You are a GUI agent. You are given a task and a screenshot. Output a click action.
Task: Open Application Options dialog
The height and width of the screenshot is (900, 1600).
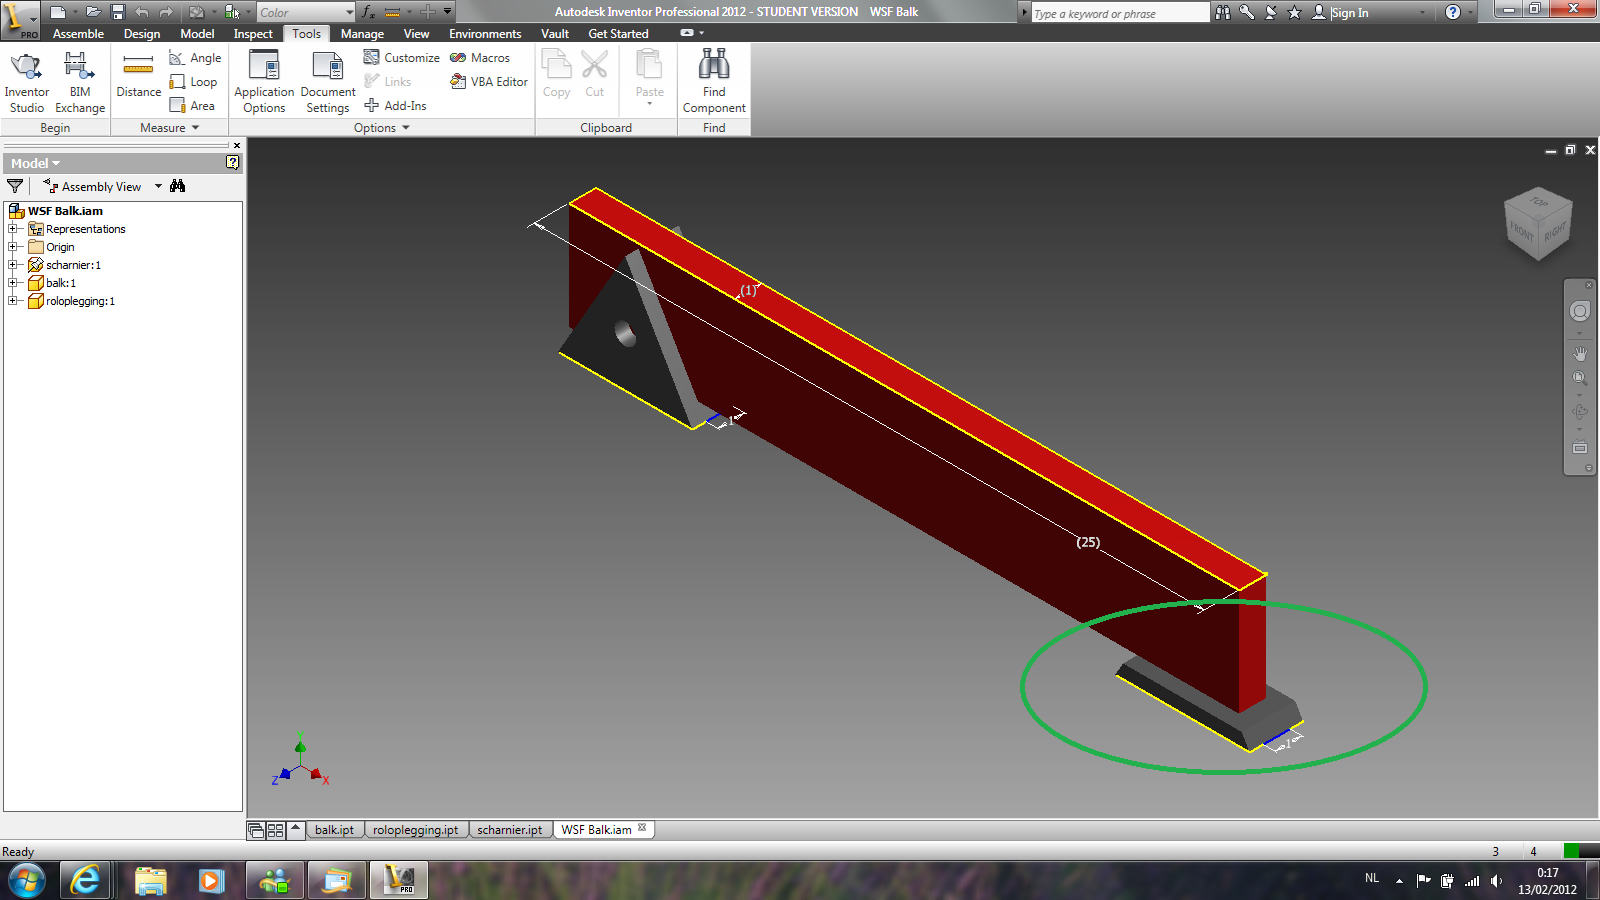(264, 82)
